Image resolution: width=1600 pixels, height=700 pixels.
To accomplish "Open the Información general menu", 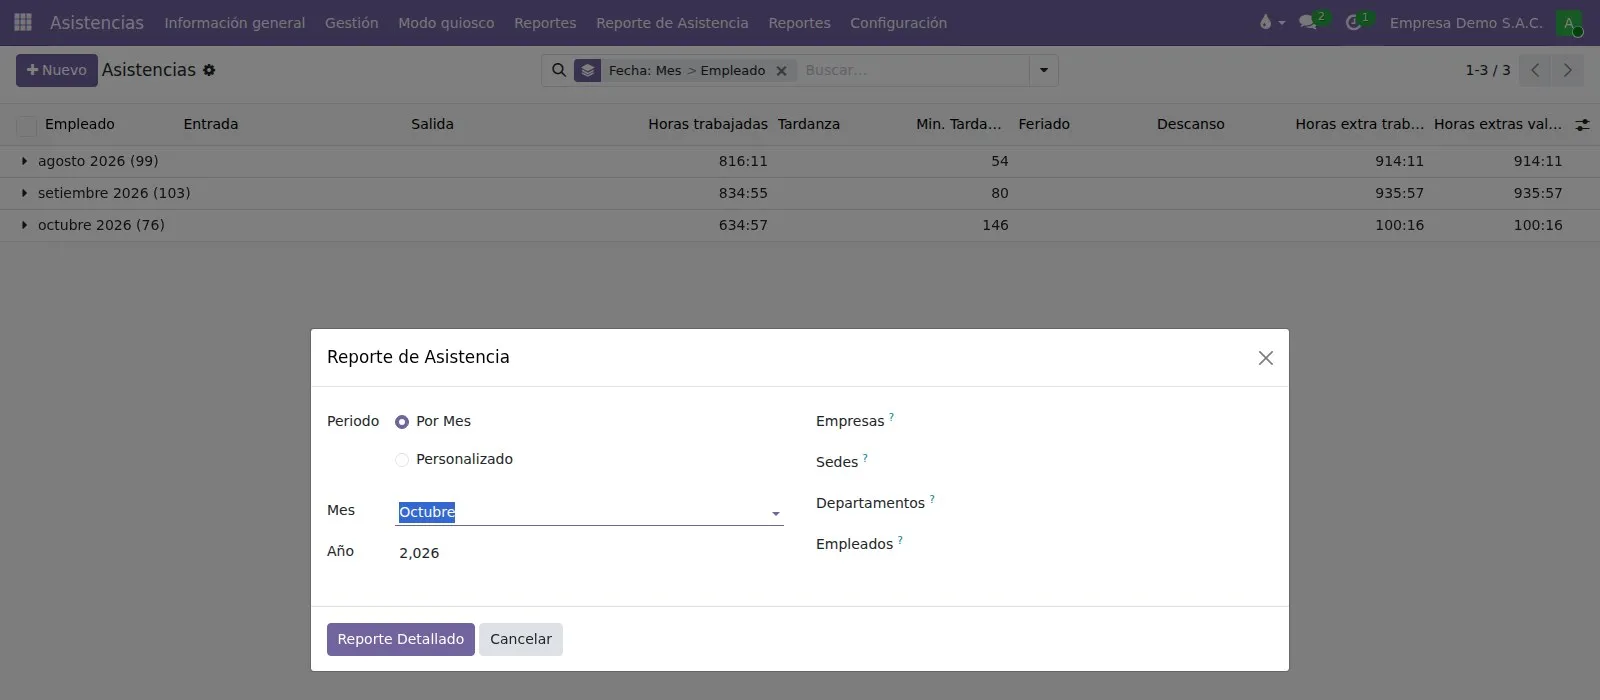I will click(x=235, y=23).
